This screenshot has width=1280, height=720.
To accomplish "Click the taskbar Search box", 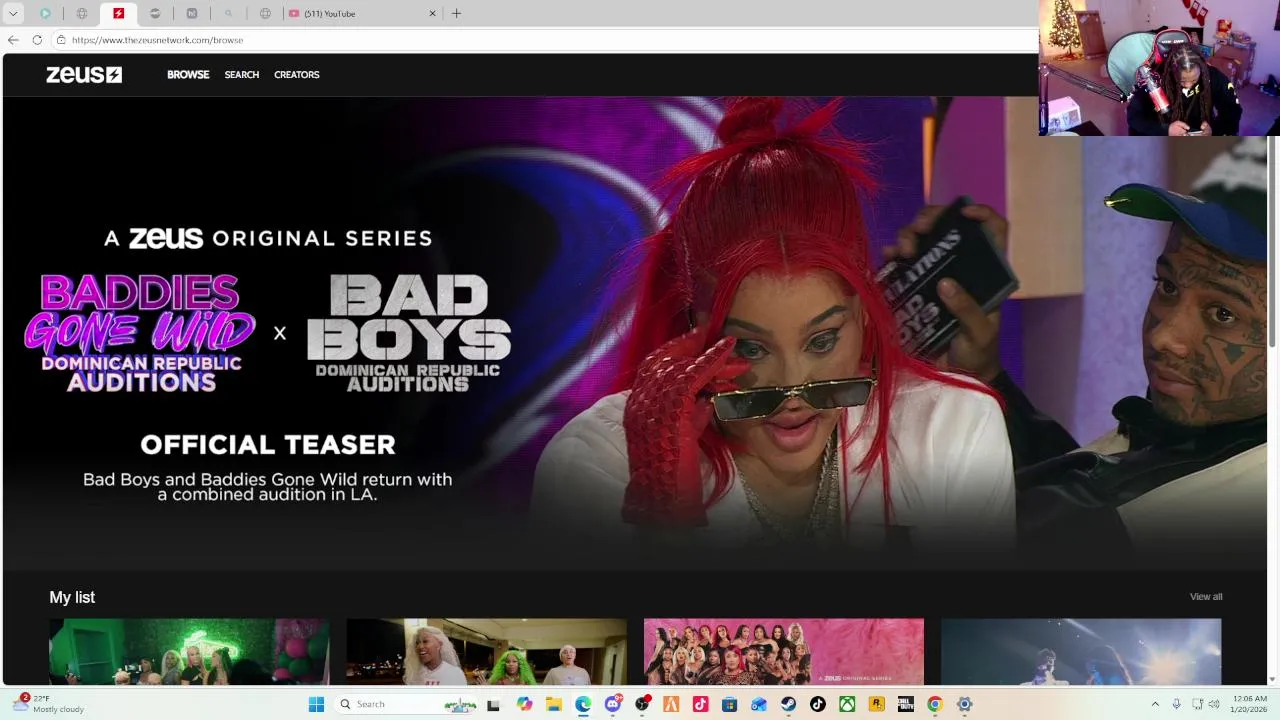I will point(407,704).
